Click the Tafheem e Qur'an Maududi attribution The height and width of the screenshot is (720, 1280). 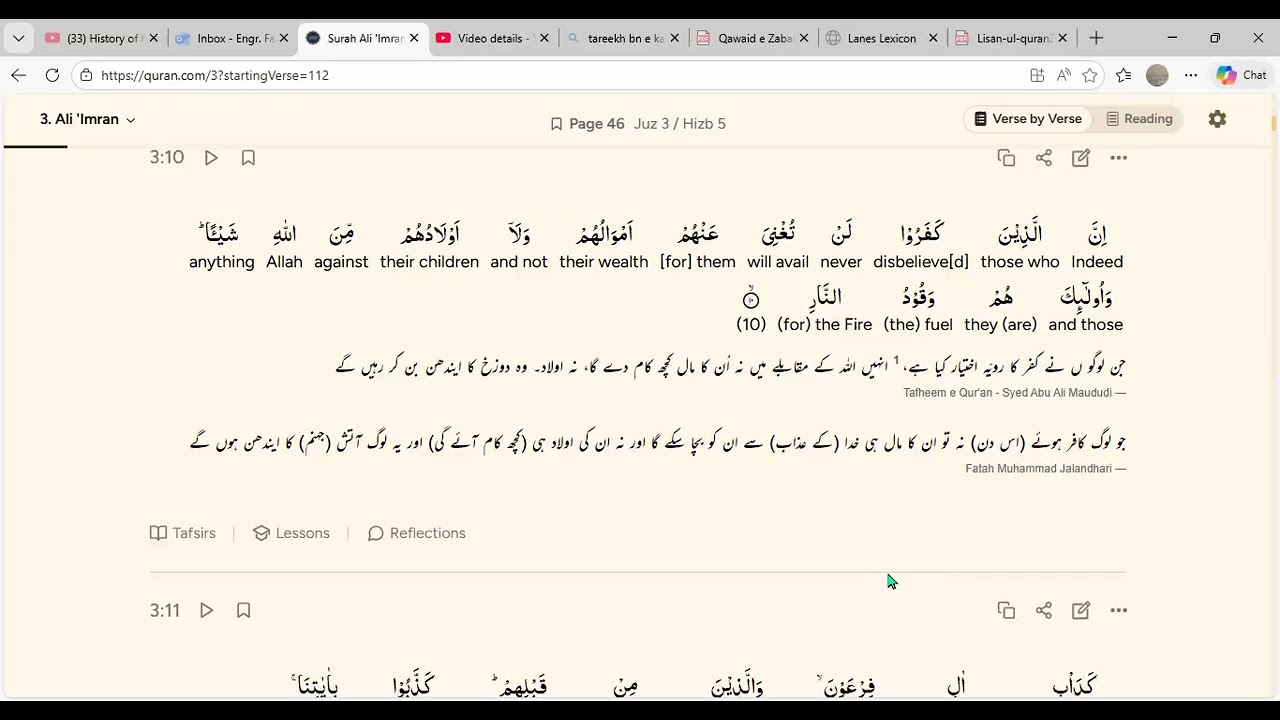[1015, 393]
